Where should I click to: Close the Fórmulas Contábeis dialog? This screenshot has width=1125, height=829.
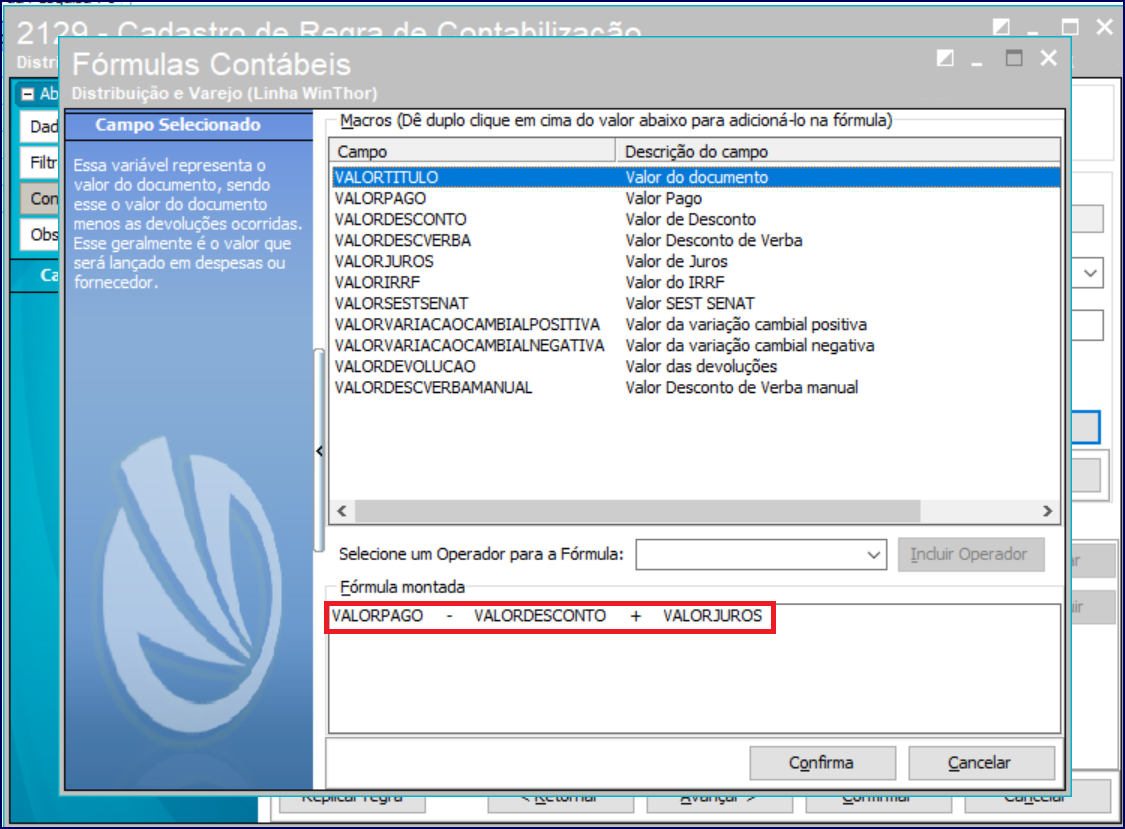1048,58
